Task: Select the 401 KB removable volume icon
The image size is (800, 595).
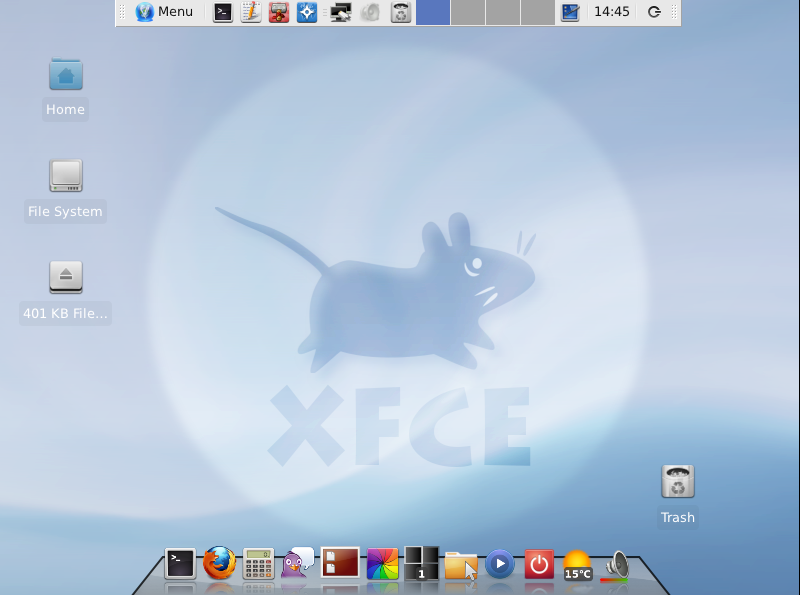Action: [66, 277]
